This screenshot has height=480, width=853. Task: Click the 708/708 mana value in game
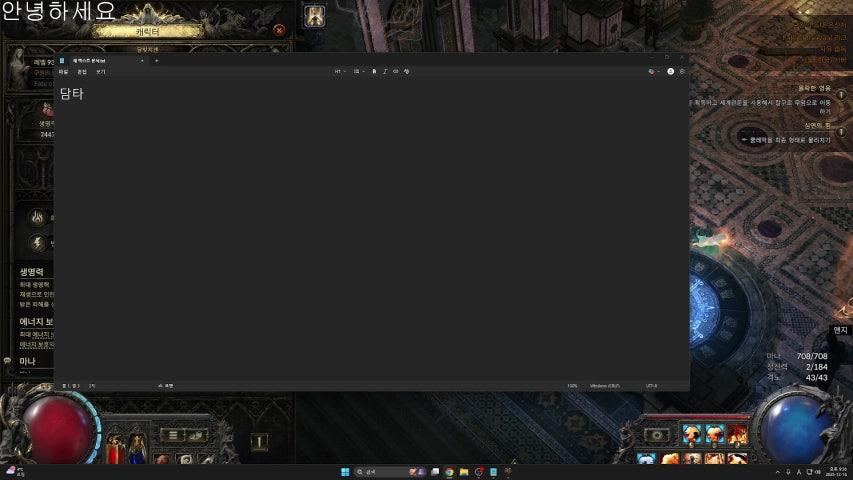[x=812, y=356]
